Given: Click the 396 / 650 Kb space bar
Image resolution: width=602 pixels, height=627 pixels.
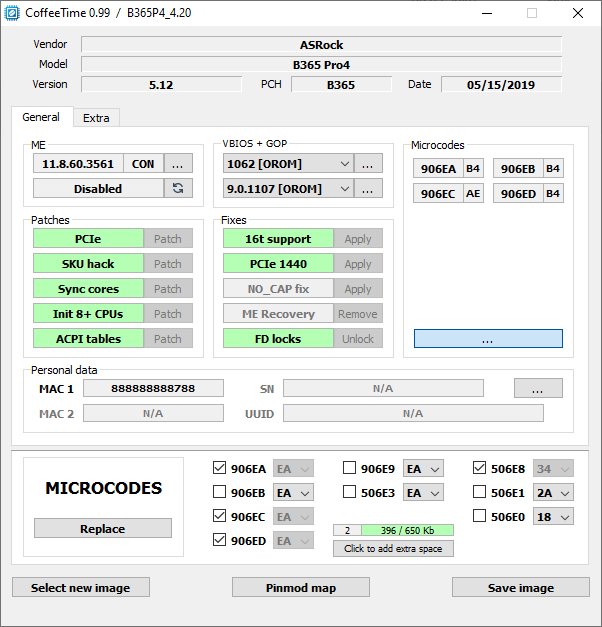Looking at the screenshot, I should 407,530.
